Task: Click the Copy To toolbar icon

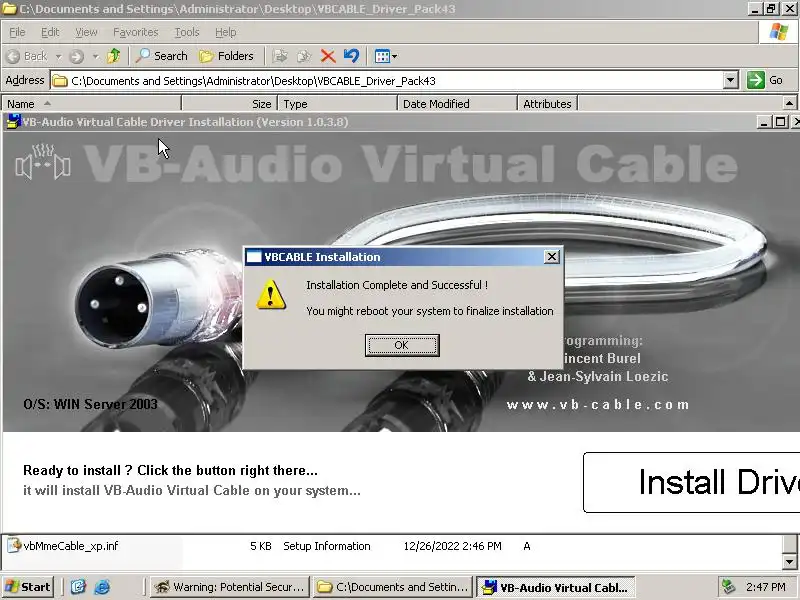Action: pyautogui.click(x=304, y=56)
